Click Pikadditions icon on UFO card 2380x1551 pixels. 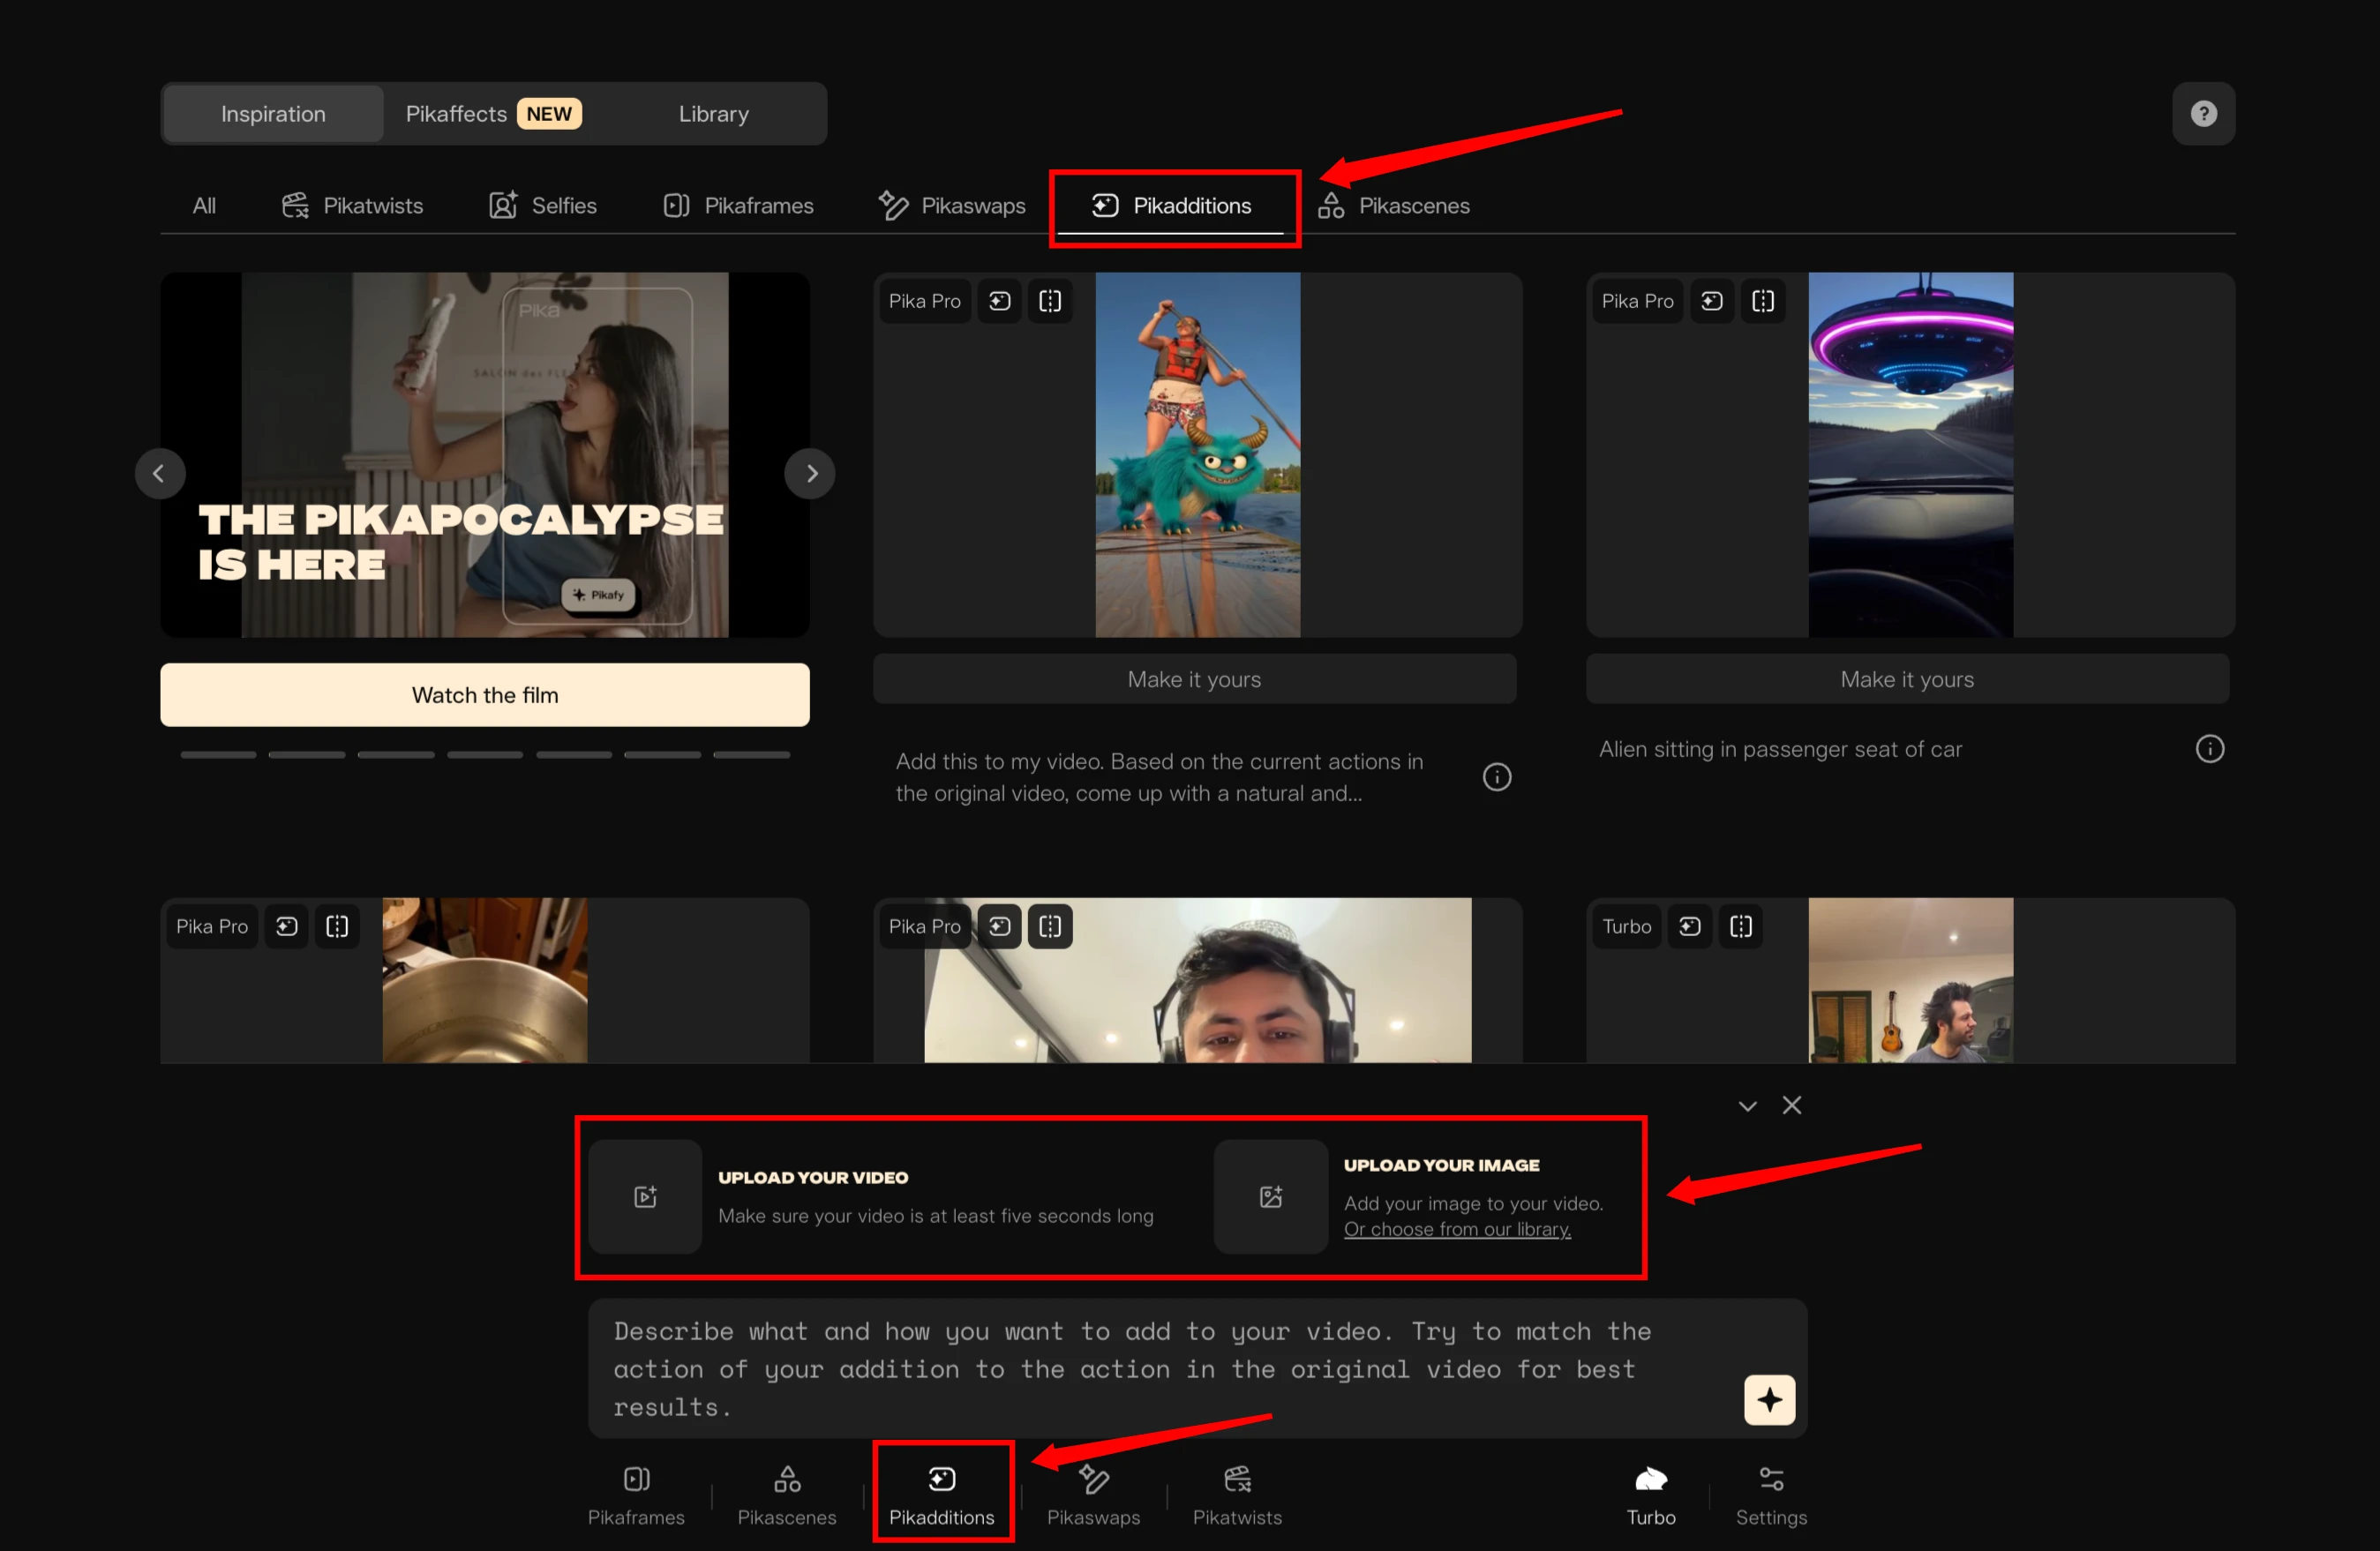[1712, 301]
